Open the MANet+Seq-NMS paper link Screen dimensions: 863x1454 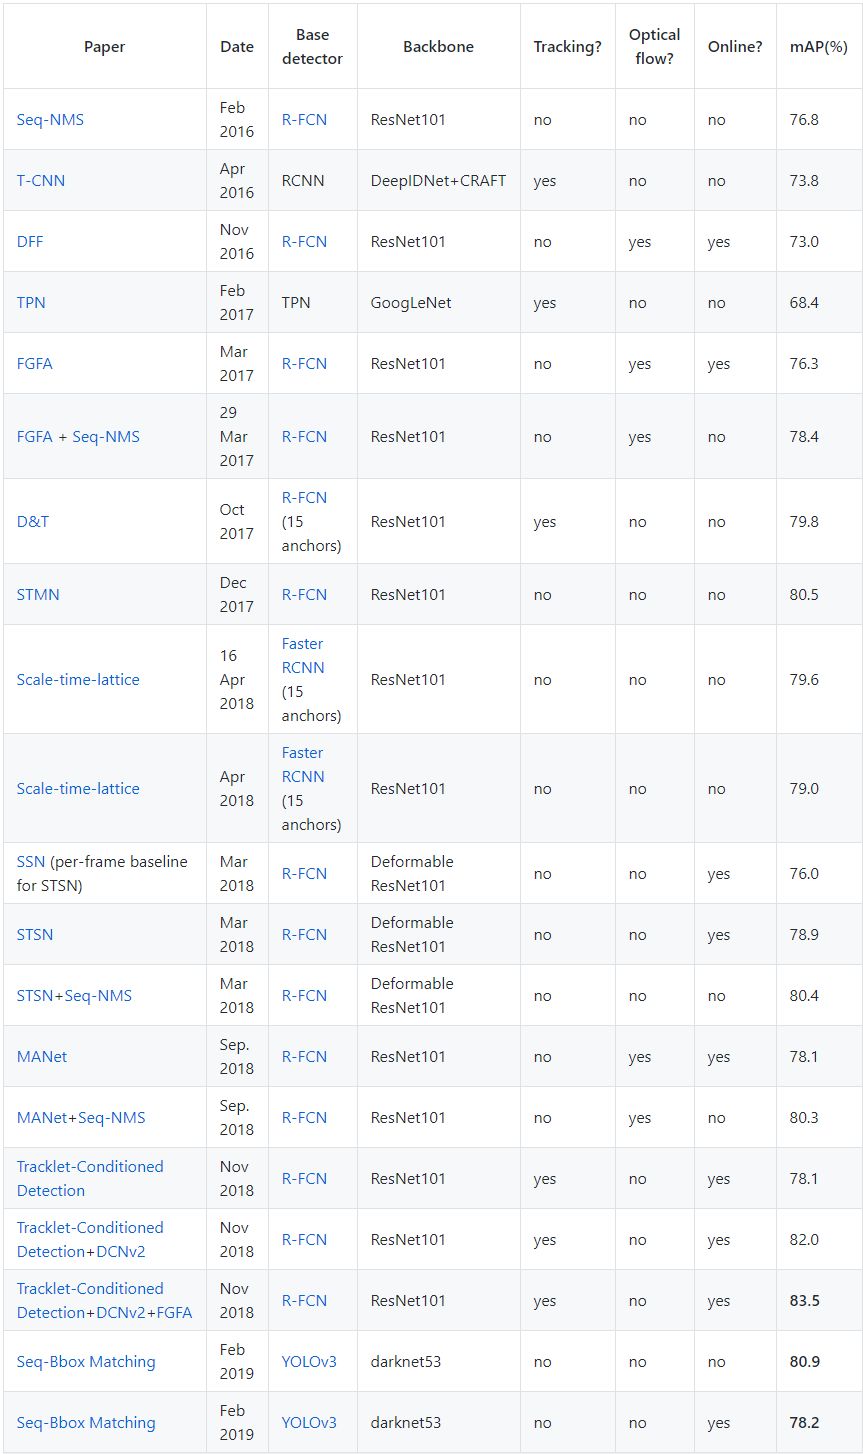(x=81, y=1117)
